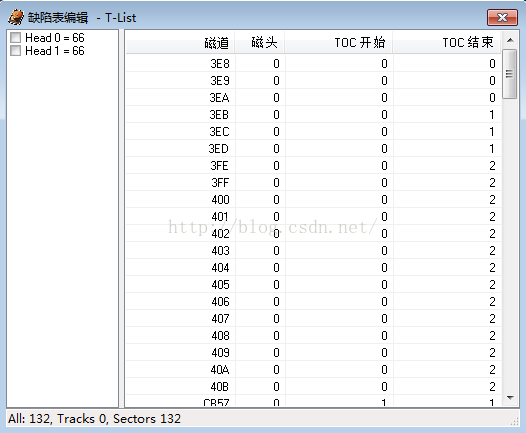The height and width of the screenshot is (433, 526).
Task: Select track row 3FF
Action: coord(313,182)
